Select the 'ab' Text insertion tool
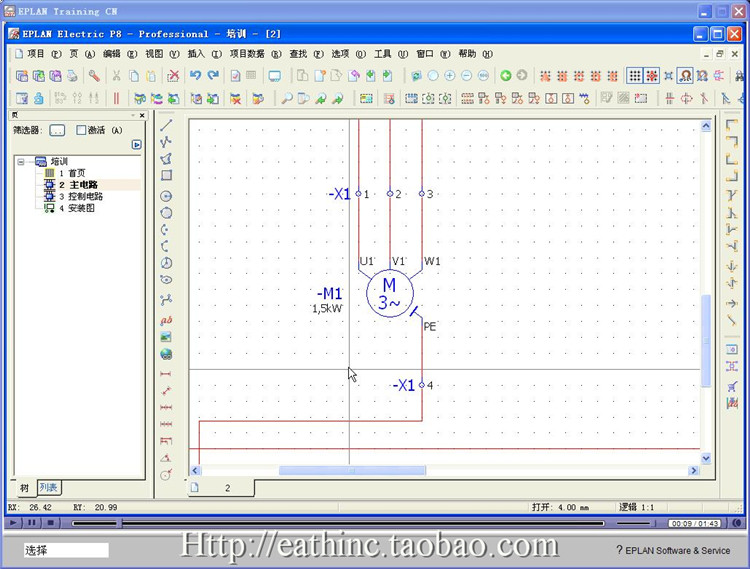 pos(166,320)
